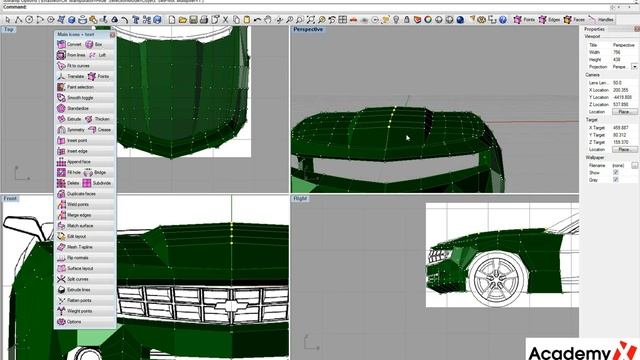Click Fit to curves

pos(73,65)
